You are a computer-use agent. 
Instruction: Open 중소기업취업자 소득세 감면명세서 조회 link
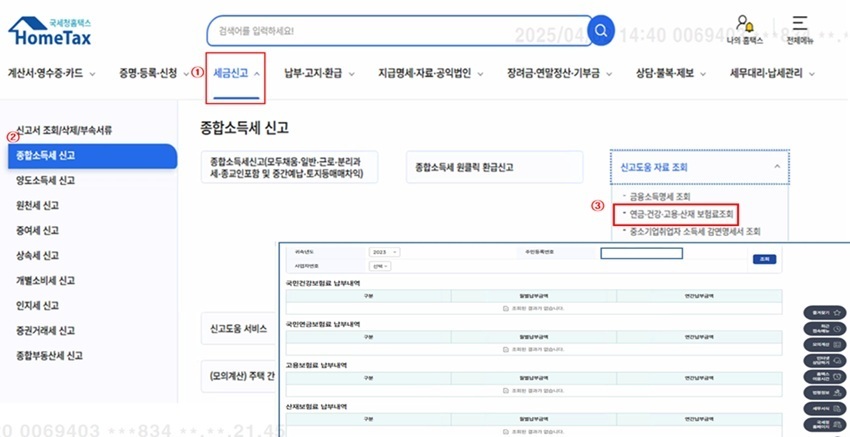[x=695, y=232]
